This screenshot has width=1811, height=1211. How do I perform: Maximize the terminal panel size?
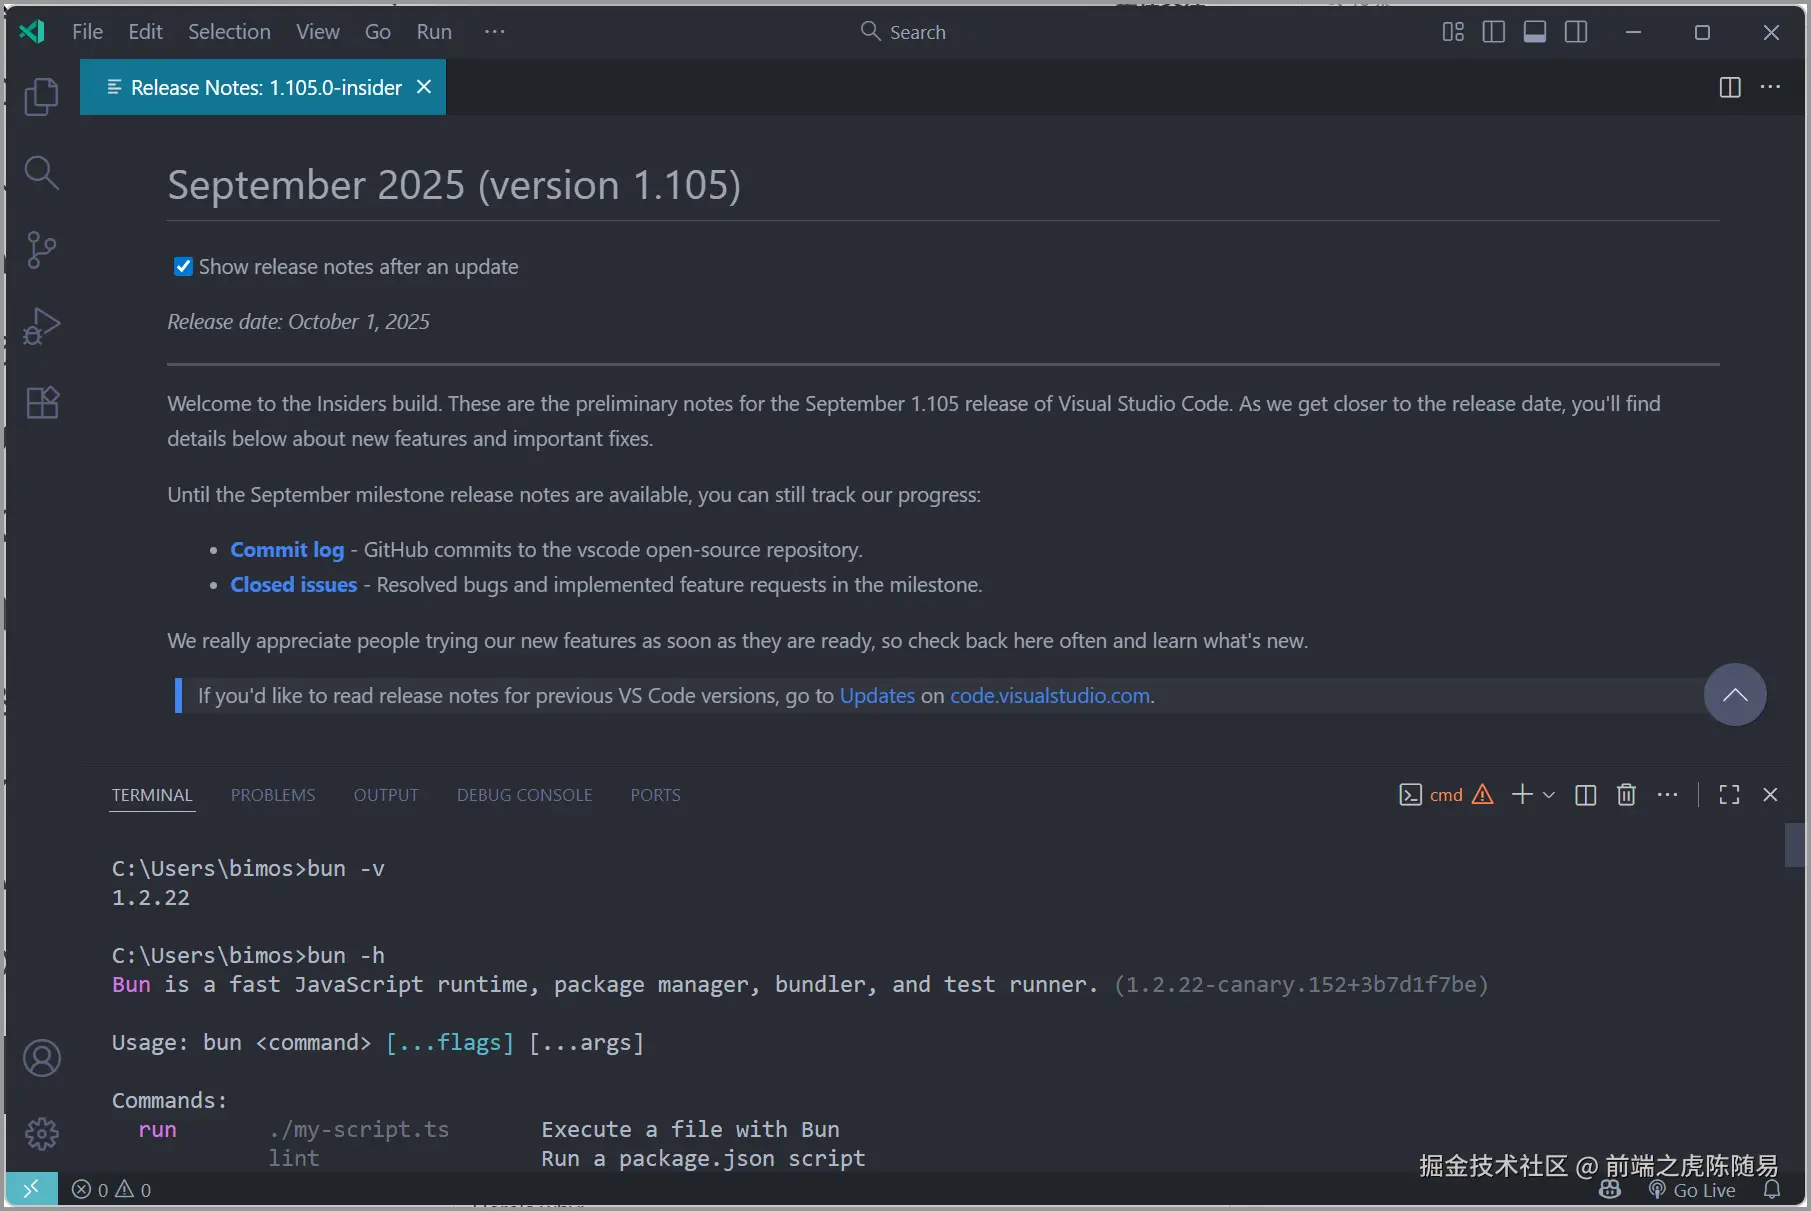(x=1729, y=795)
